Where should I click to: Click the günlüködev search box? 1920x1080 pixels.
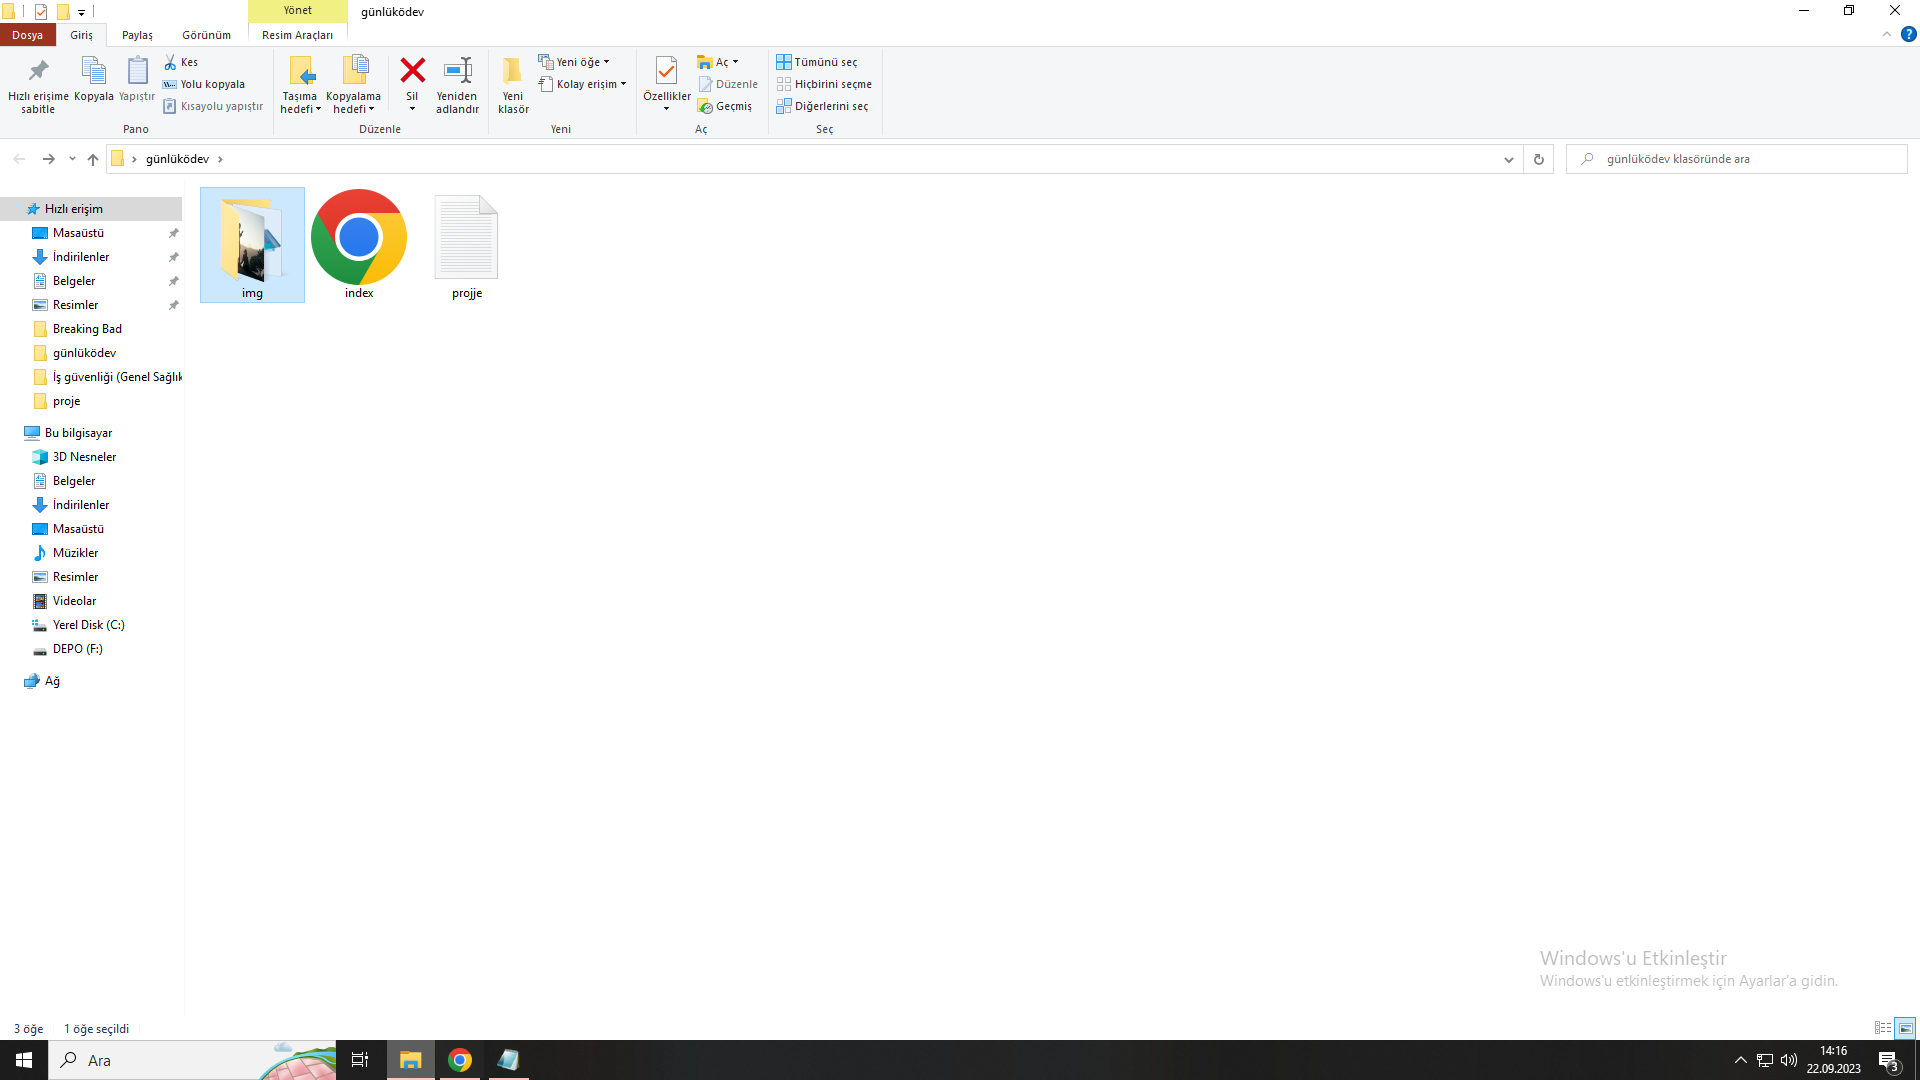1740,159
